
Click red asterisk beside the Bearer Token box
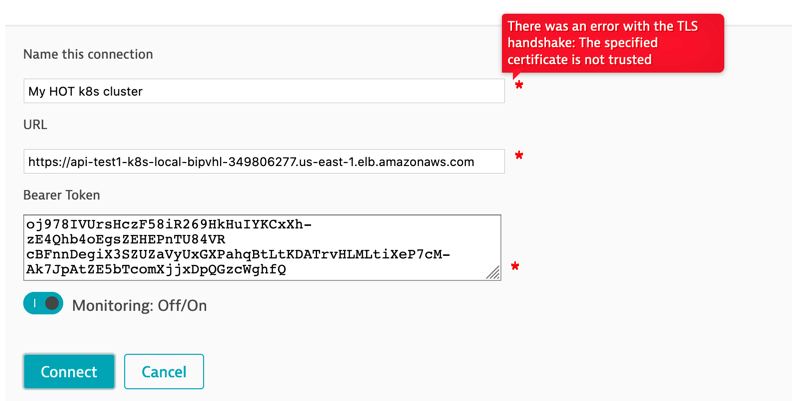[515, 267]
